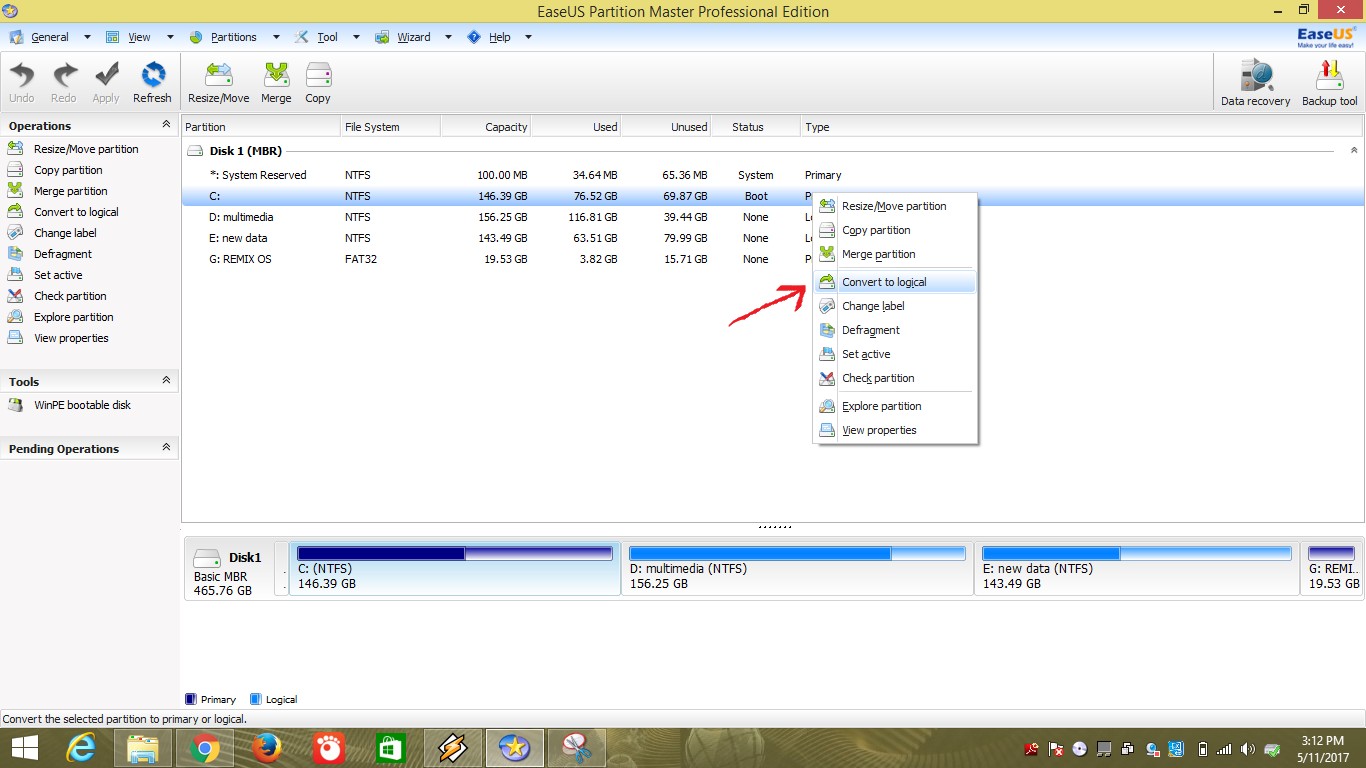Collapse the Operations panel

pyautogui.click(x=166, y=125)
